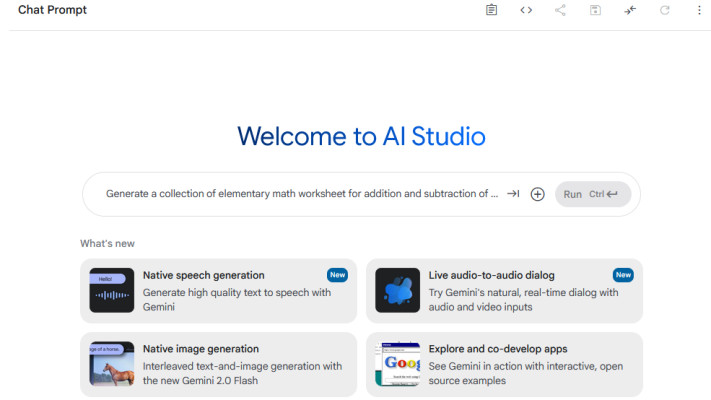The image size is (711, 400).
Task: Open the Explore and co-develop apps card
Action: [x=504, y=364]
